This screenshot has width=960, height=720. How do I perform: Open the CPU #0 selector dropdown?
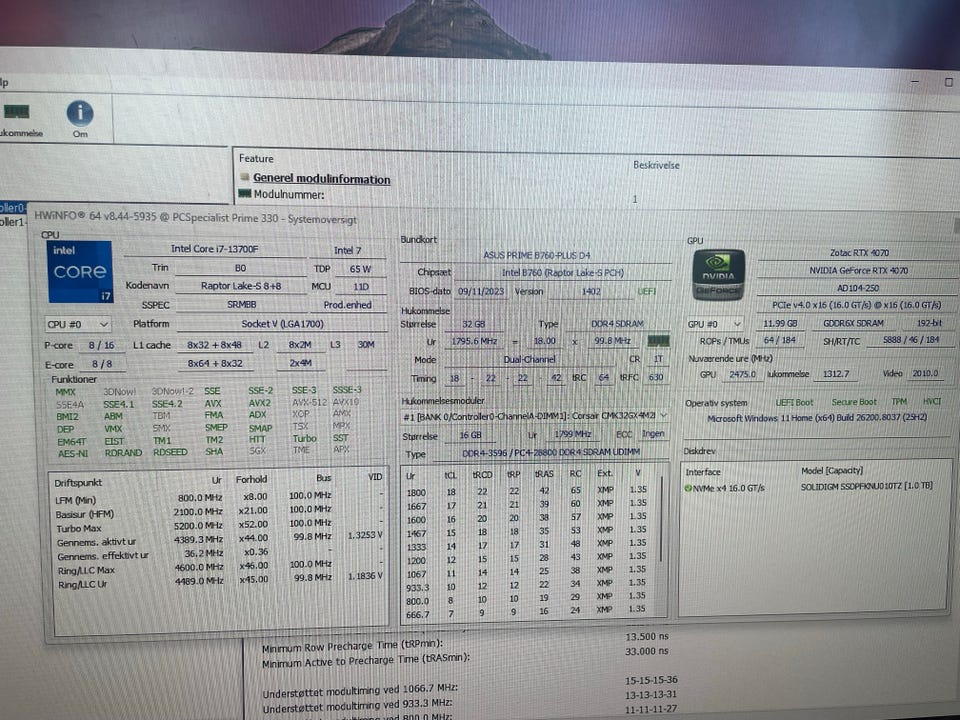(x=78, y=324)
